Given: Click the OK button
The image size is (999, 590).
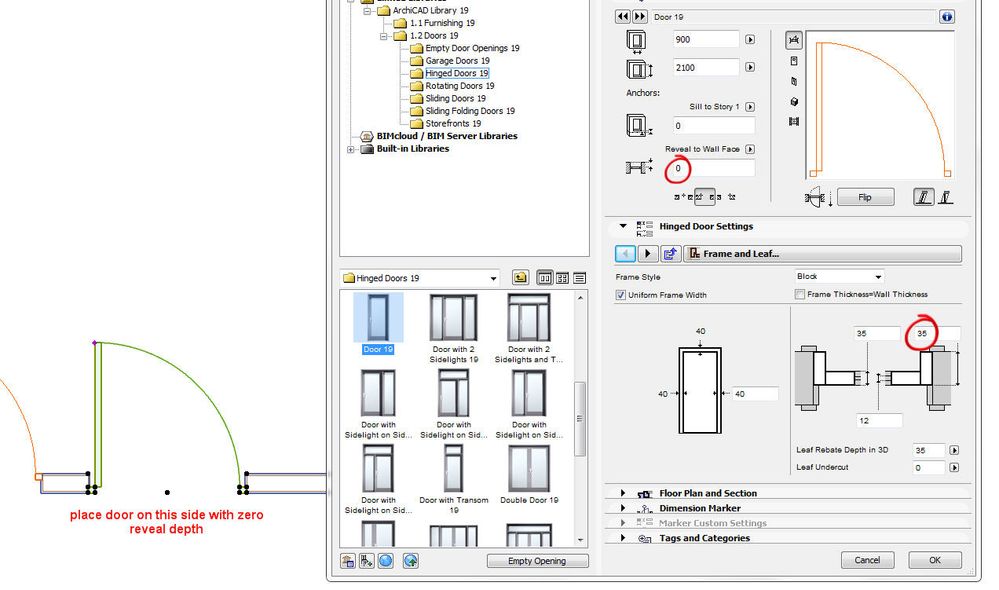Looking at the screenshot, I should click(935, 560).
